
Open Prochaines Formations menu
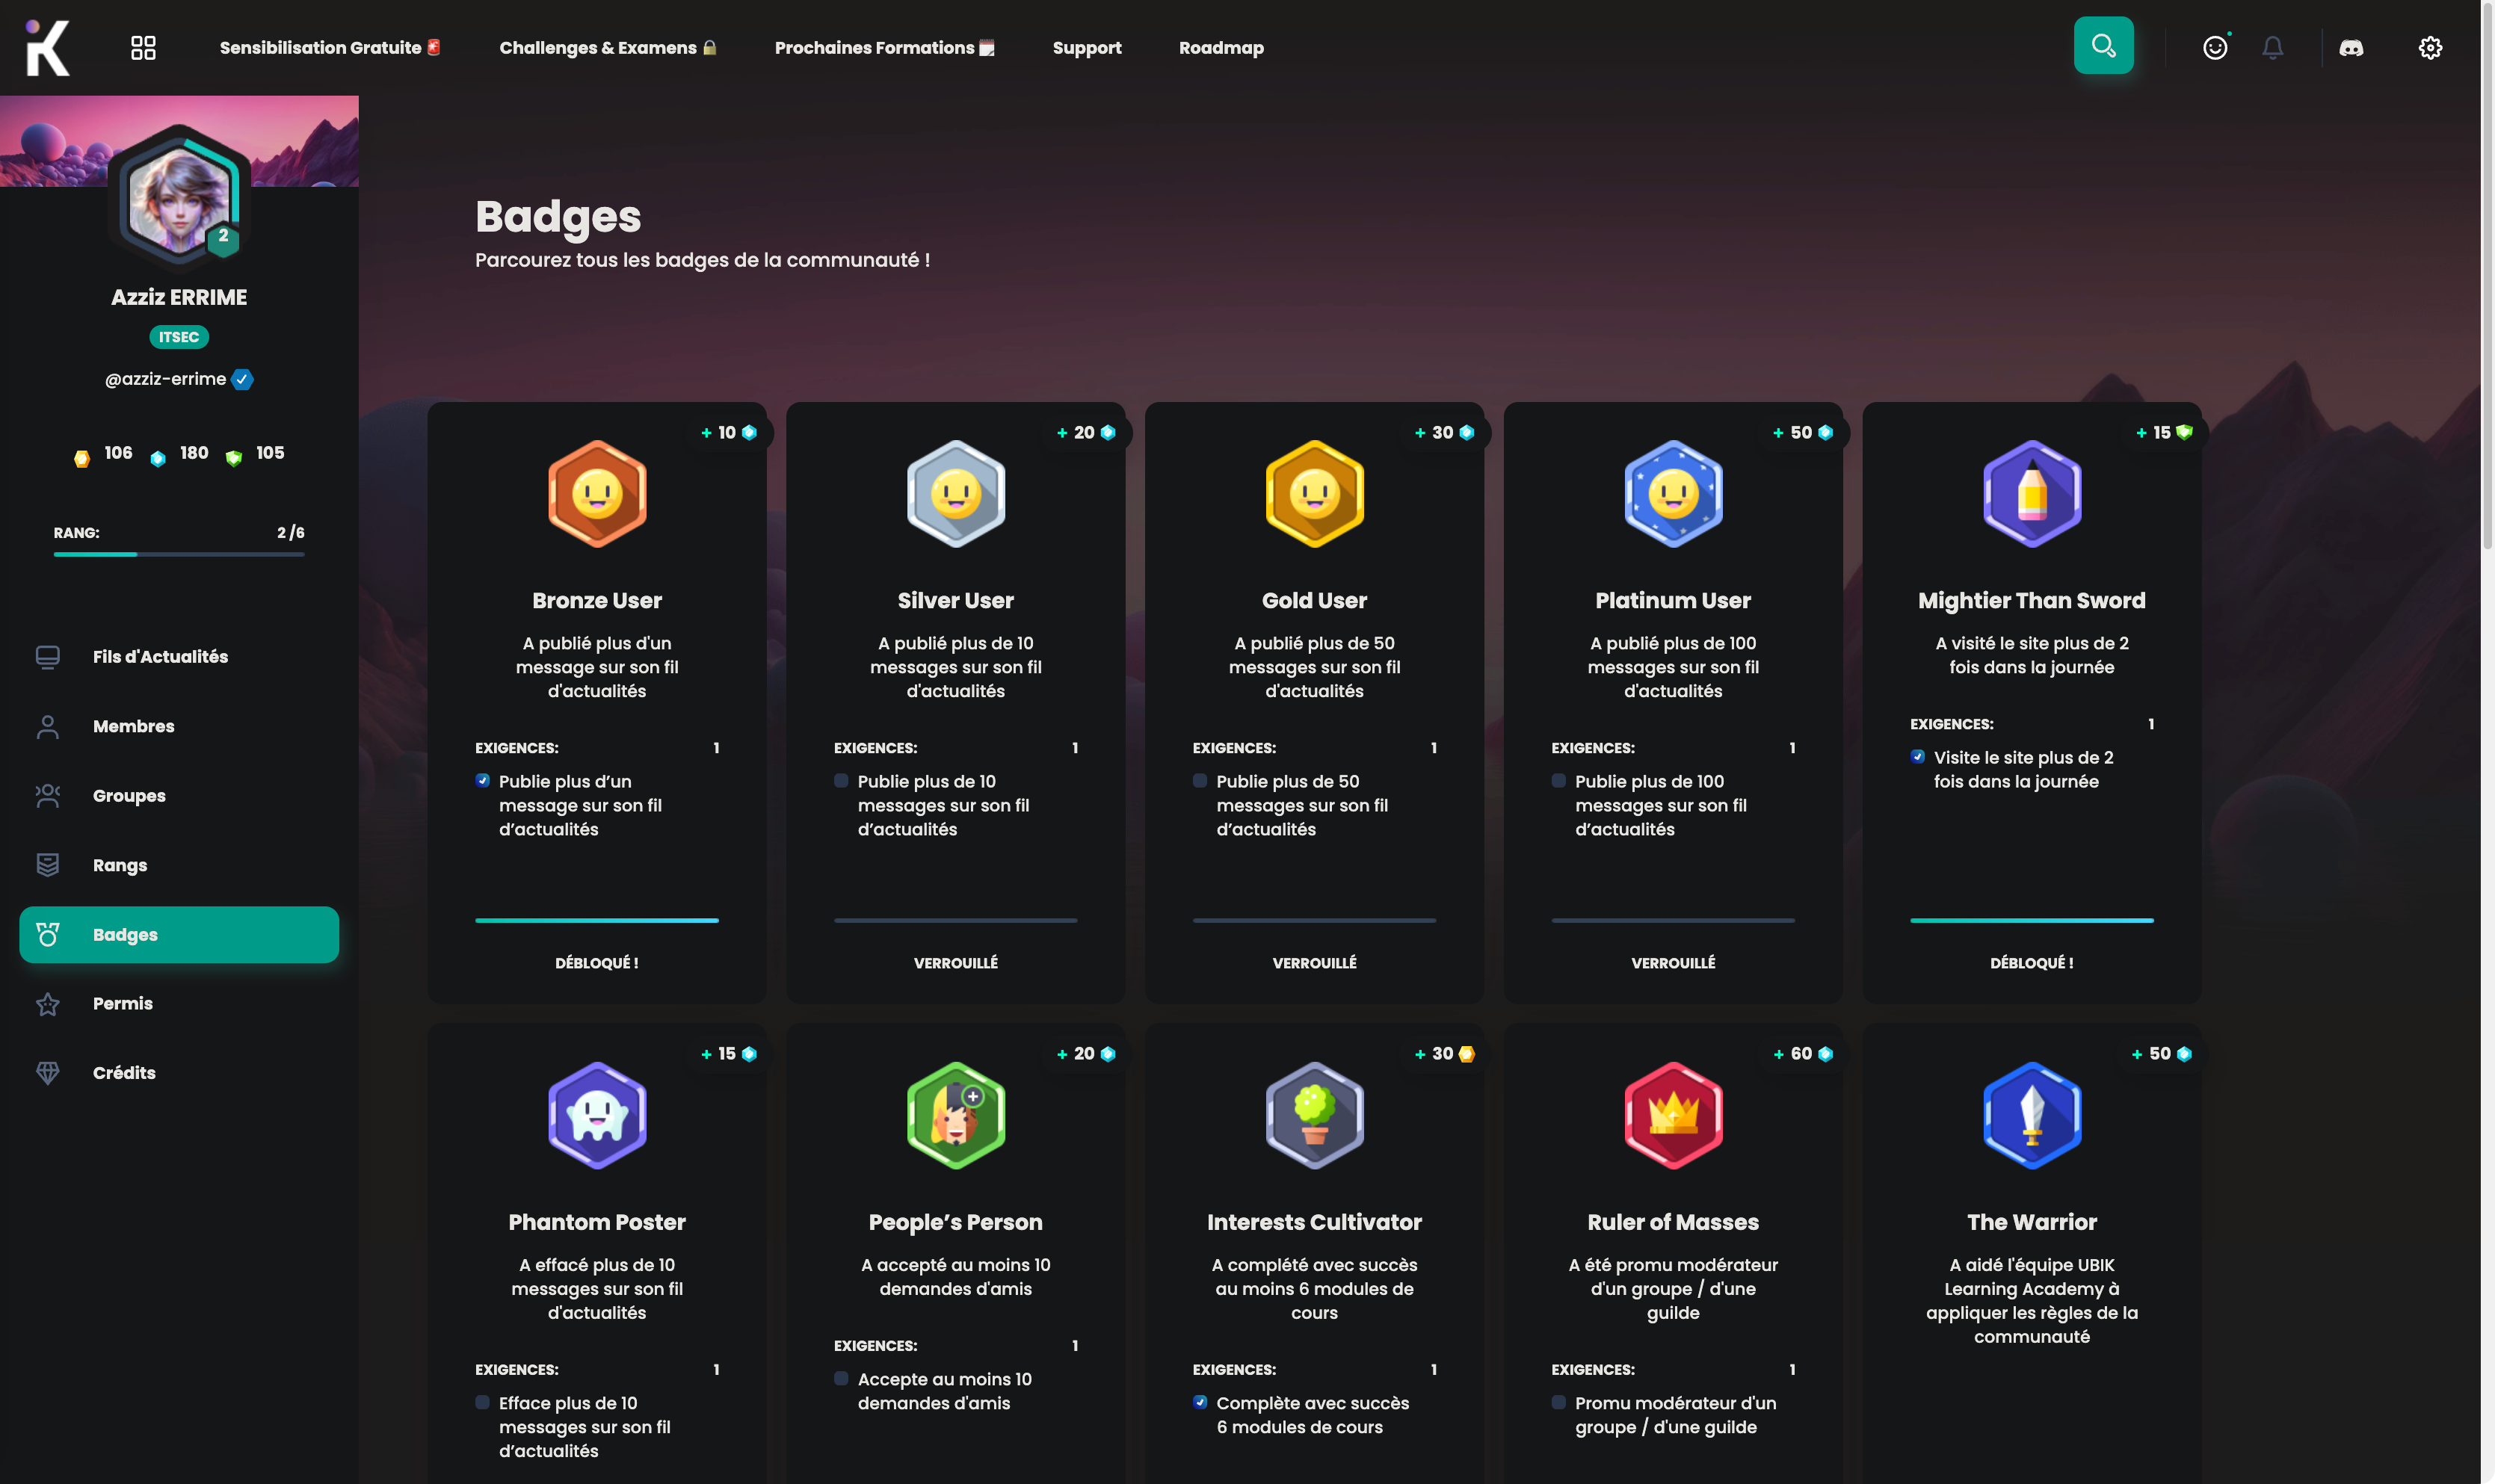click(885, 48)
